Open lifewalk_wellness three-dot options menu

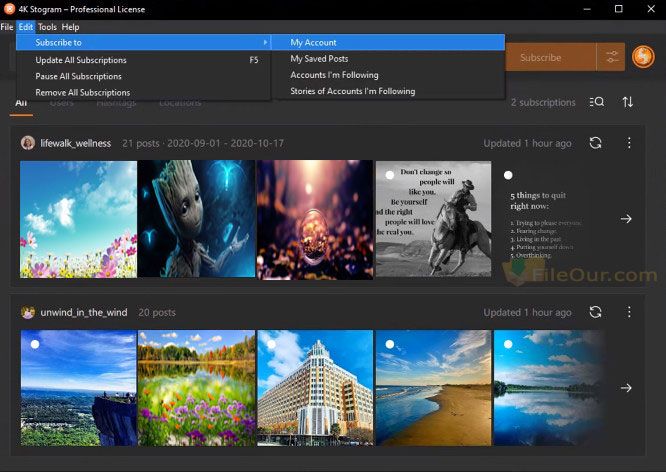tap(629, 143)
